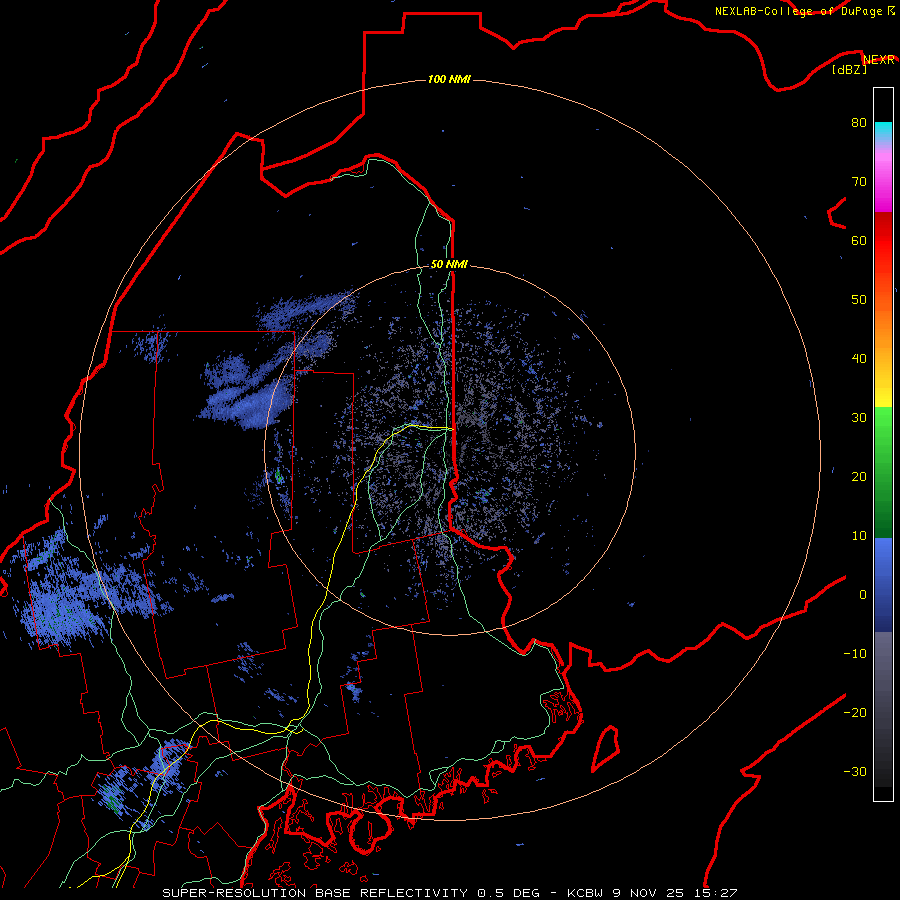Click the Super-Resolution Base Reflectivity caption
This screenshot has width=900, height=900.
(449, 893)
